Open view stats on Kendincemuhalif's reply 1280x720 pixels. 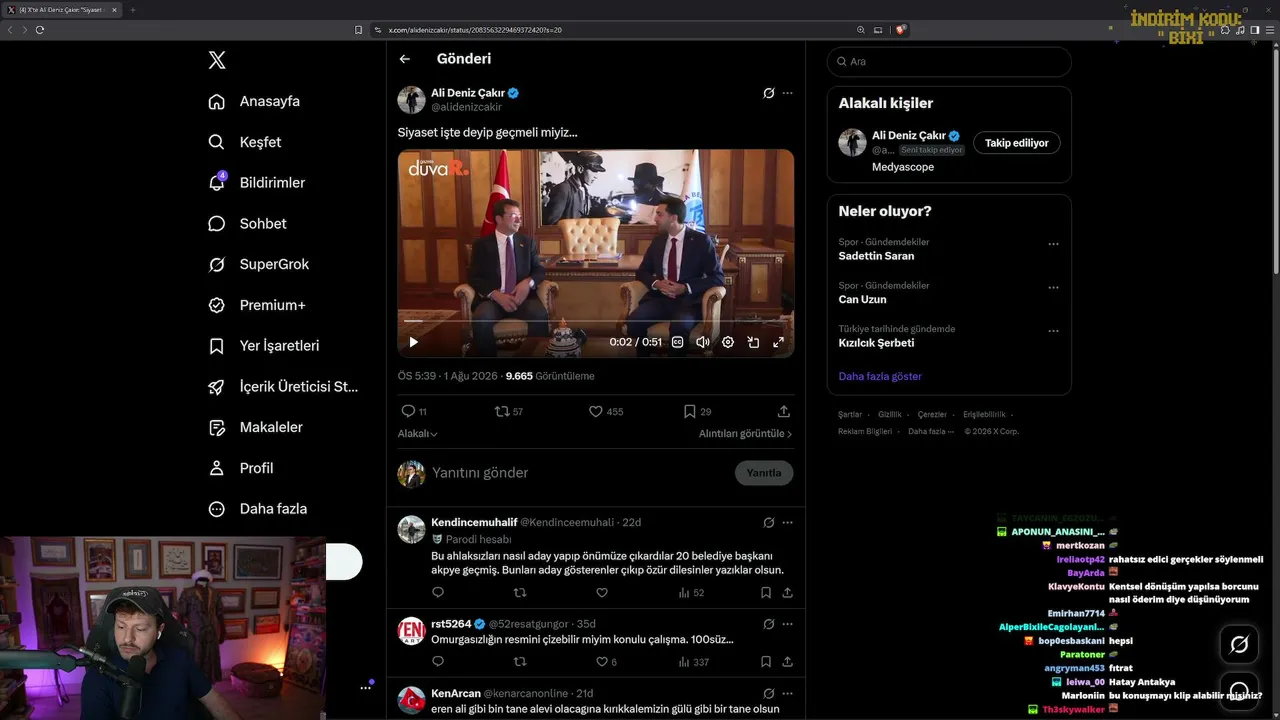pyautogui.click(x=691, y=592)
